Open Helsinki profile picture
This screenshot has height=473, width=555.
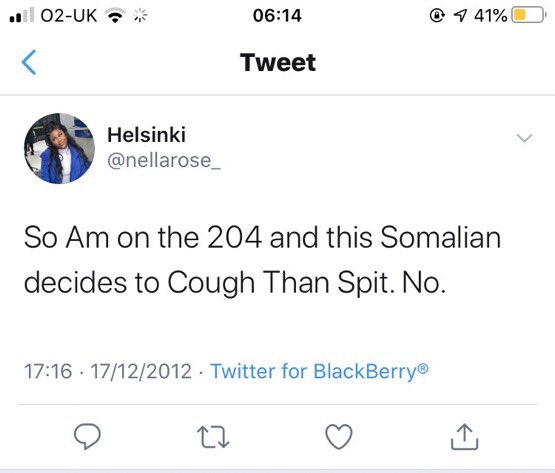59,148
